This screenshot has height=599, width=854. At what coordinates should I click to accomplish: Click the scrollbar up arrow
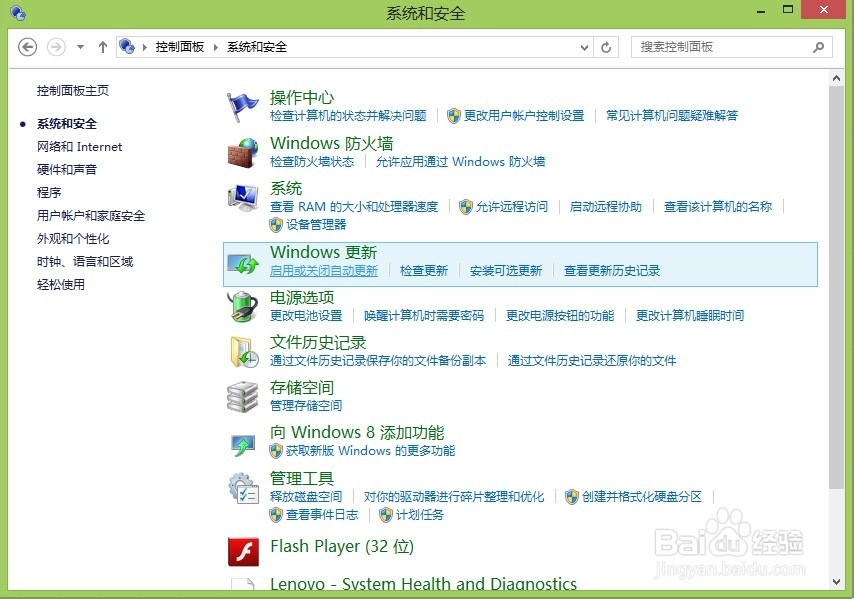tap(836, 78)
